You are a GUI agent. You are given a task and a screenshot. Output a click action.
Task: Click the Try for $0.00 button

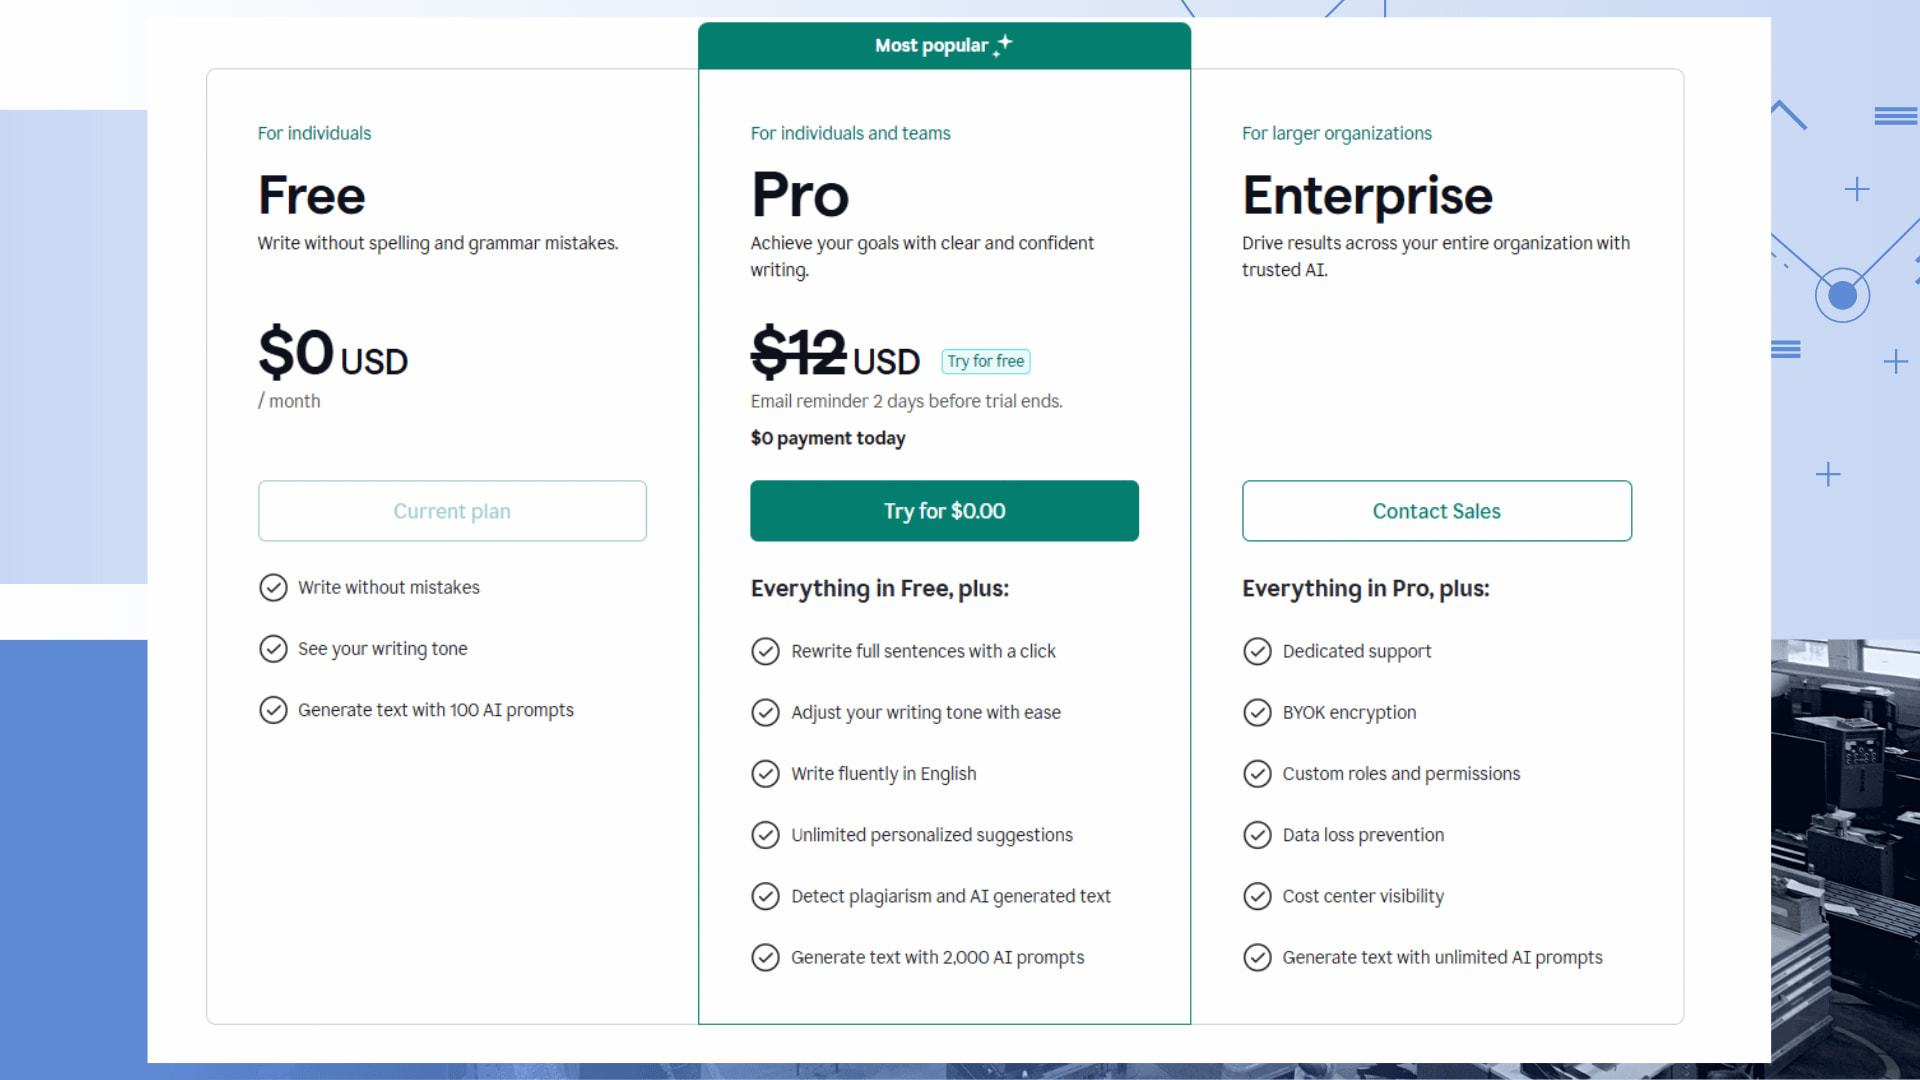click(x=944, y=511)
